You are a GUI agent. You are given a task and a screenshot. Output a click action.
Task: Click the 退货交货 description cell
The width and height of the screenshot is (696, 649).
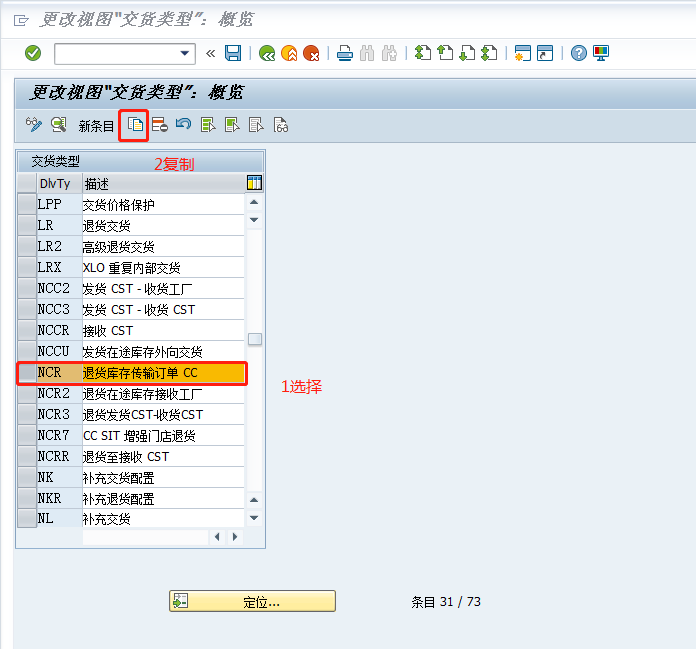tap(163, 226)
